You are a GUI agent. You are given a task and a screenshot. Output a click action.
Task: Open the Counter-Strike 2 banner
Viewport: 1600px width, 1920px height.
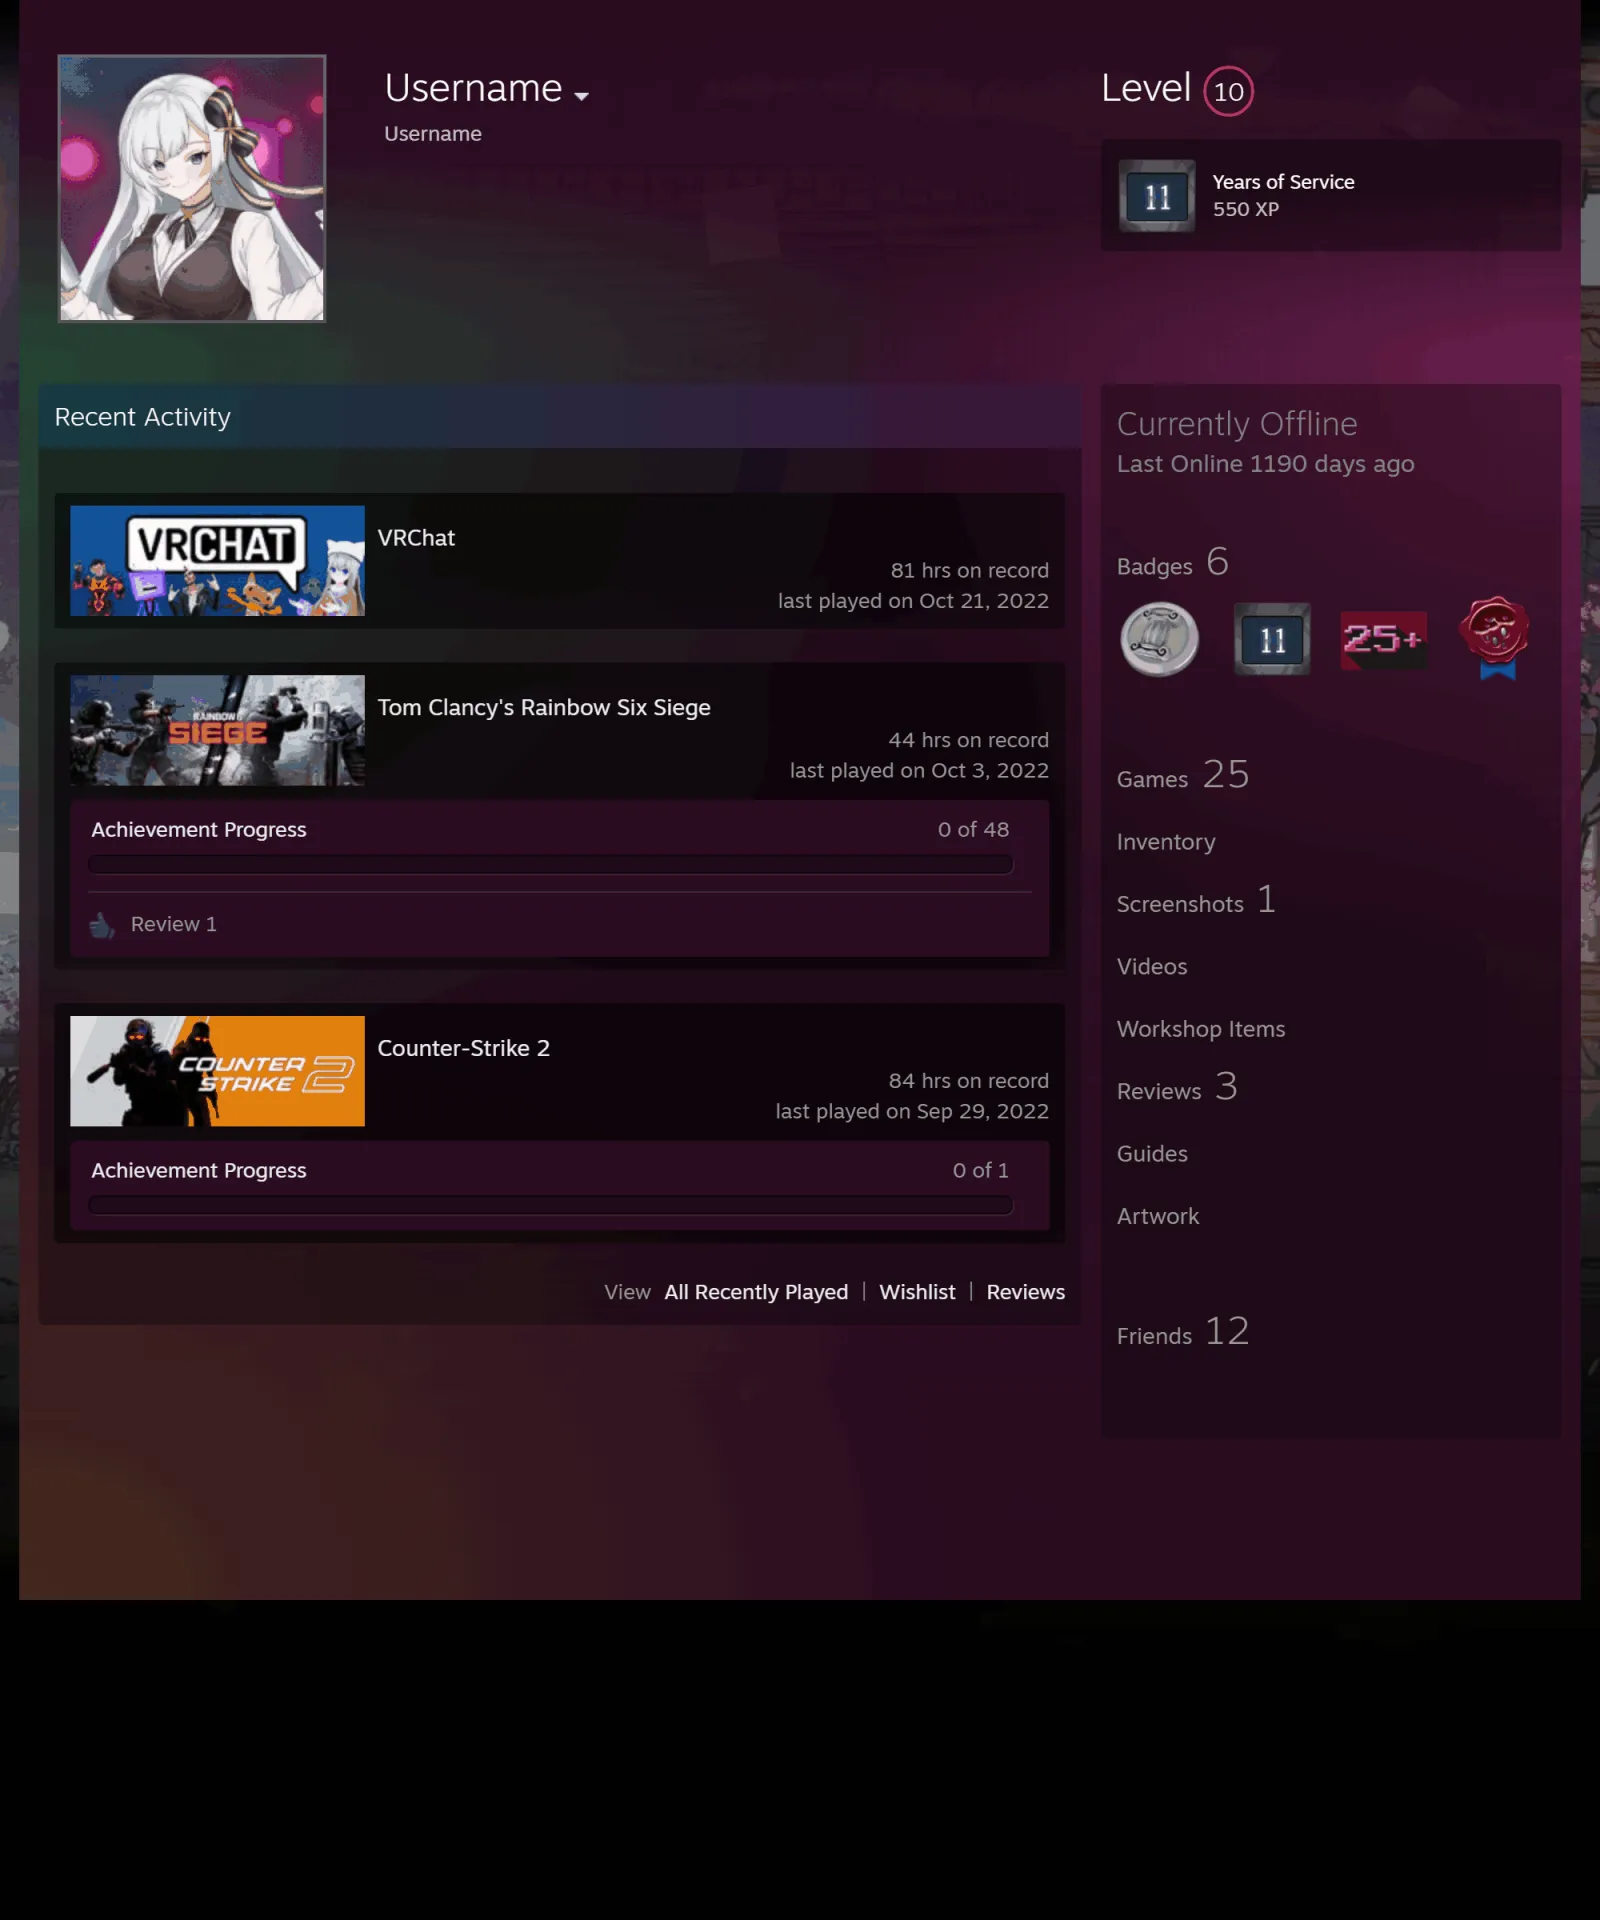[218, 1071]
